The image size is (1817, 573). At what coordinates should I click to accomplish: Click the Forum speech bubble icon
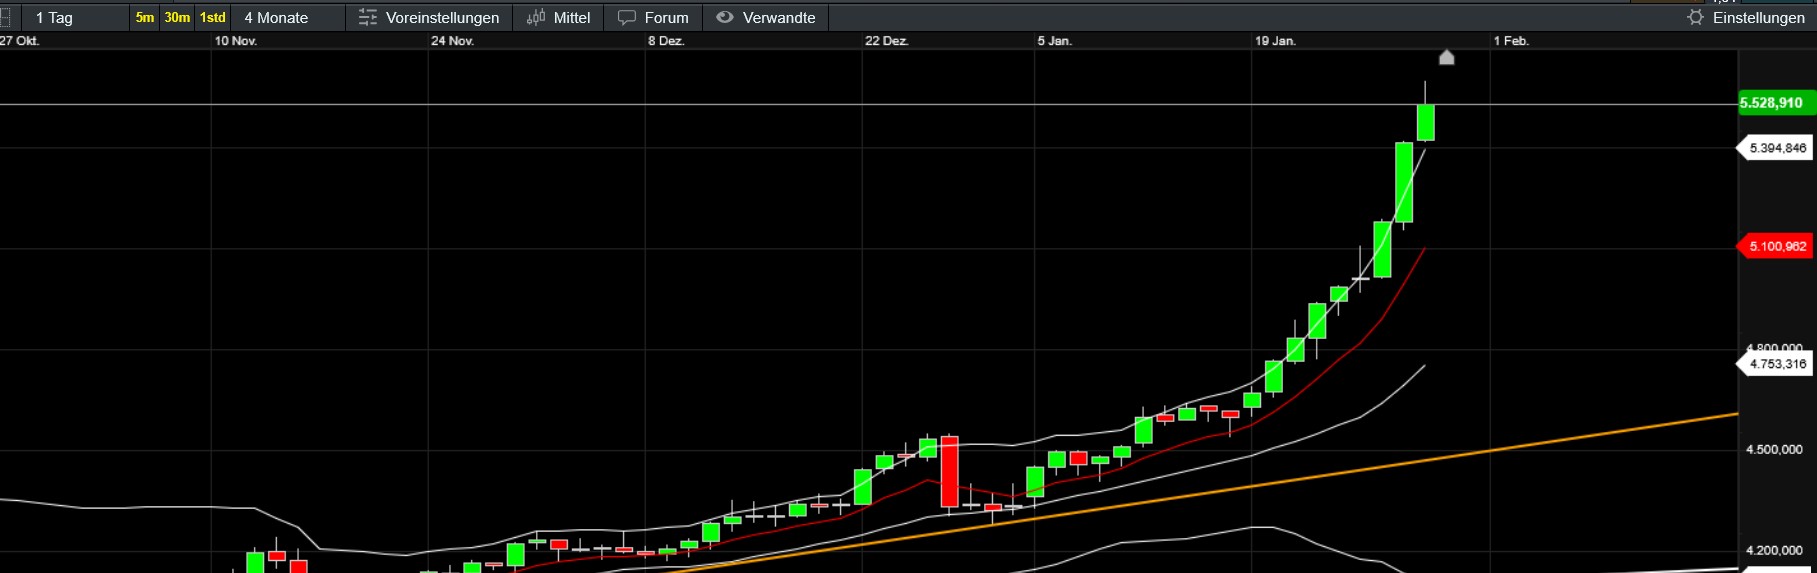tap(627, 18)
